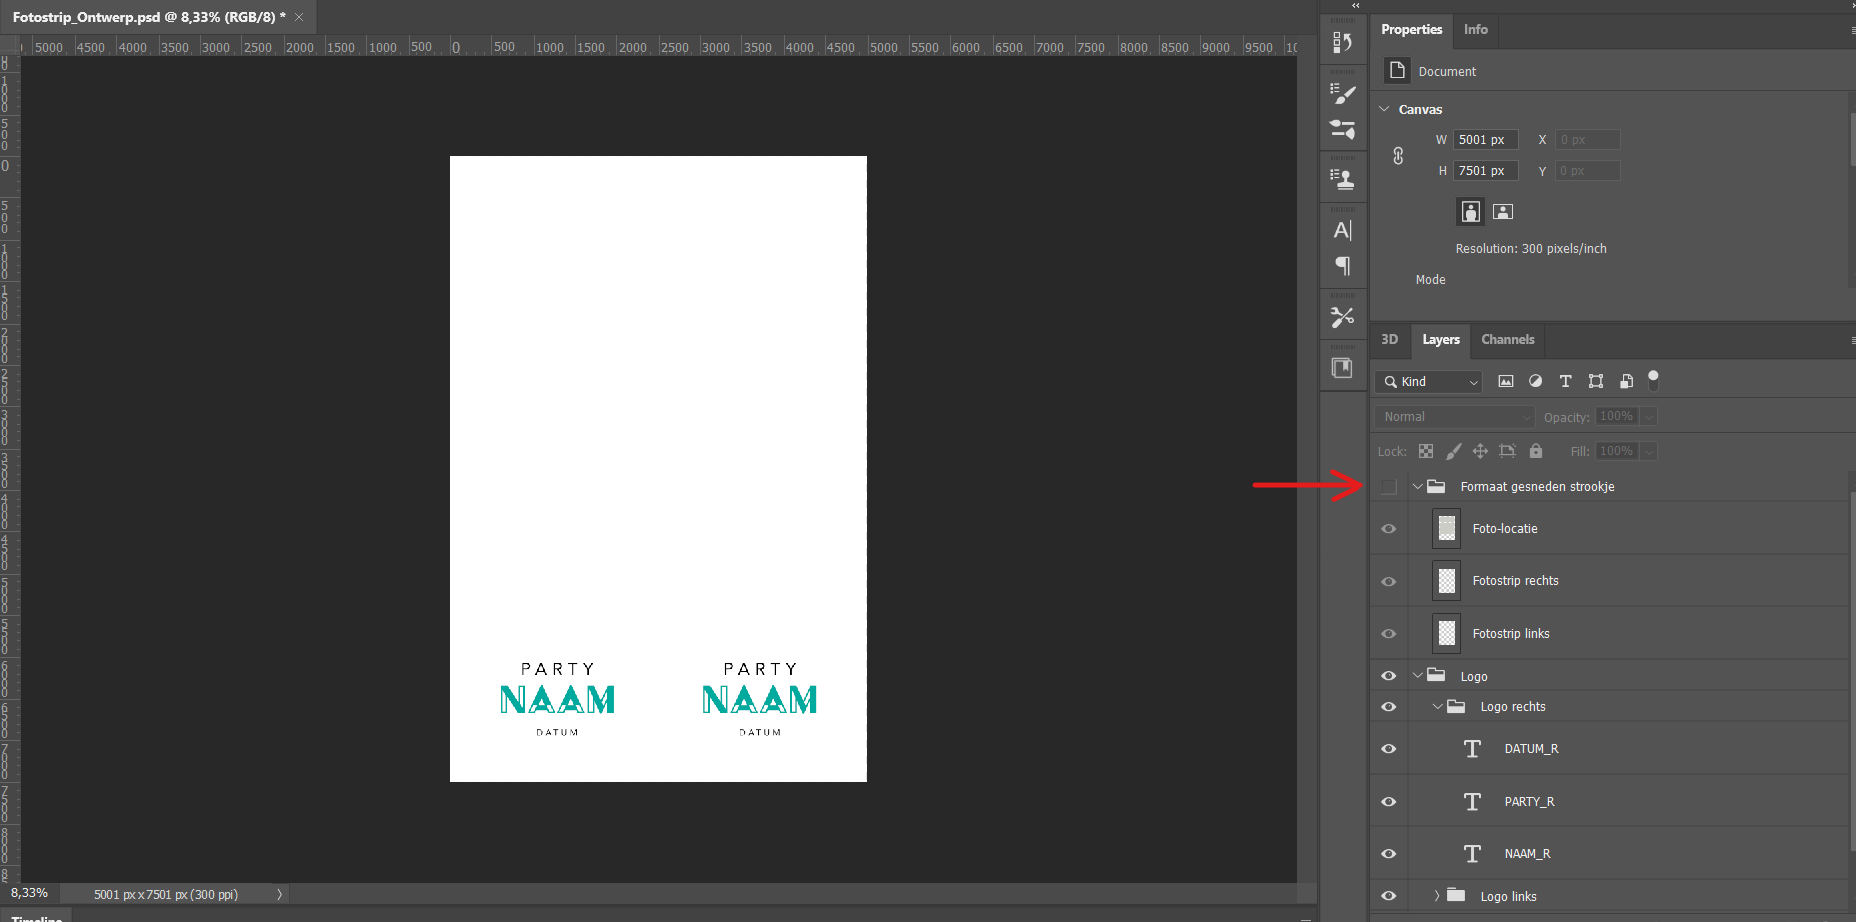The width and height of the screenshot is (1856, 922).
Task: Open the Fill slider dropdown arrow
Action: (1649, 451)
